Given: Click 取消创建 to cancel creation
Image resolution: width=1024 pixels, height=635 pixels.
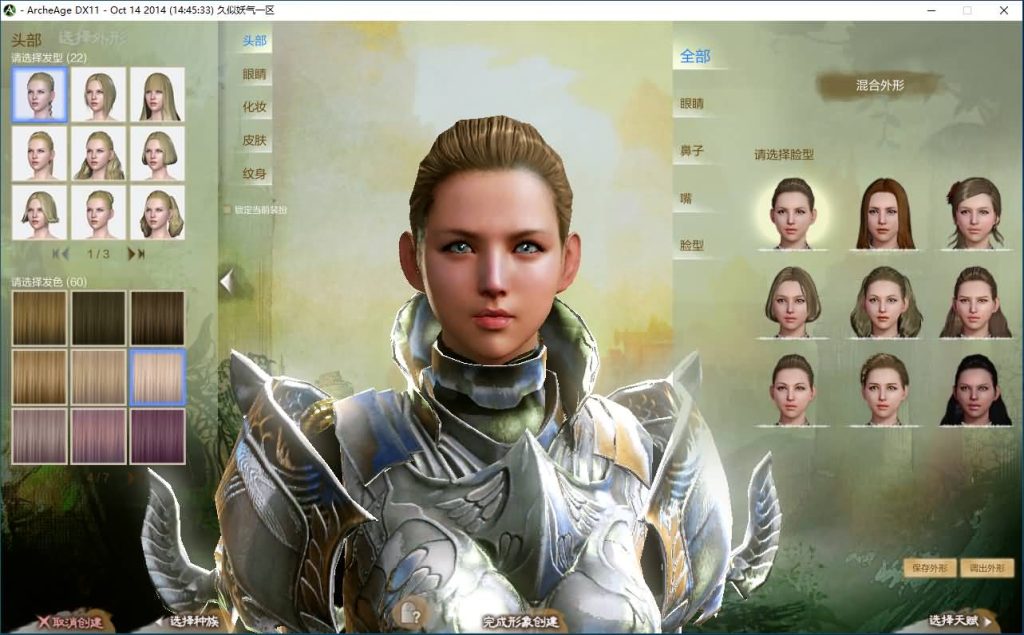Looking at the screenshot, I should [x=70, y=621].
